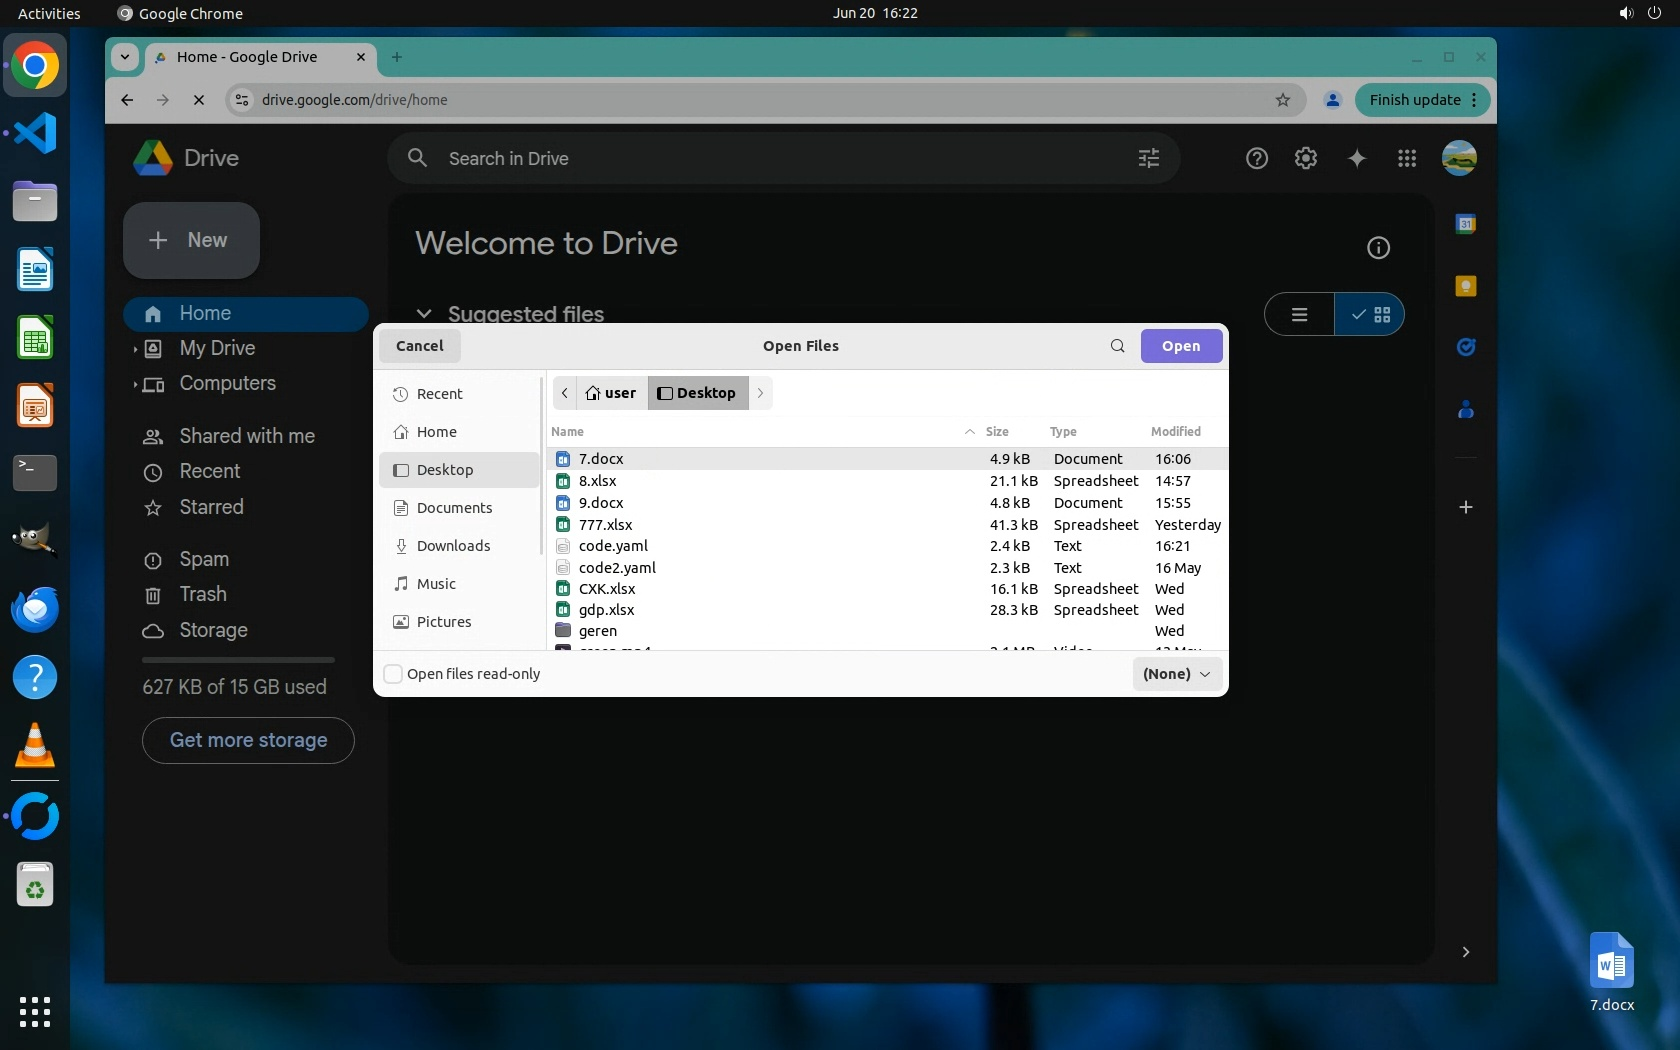Click the storage usage progress bar
The height and width of the screenshot is (1050, 1680).
(x=238, y=660)
